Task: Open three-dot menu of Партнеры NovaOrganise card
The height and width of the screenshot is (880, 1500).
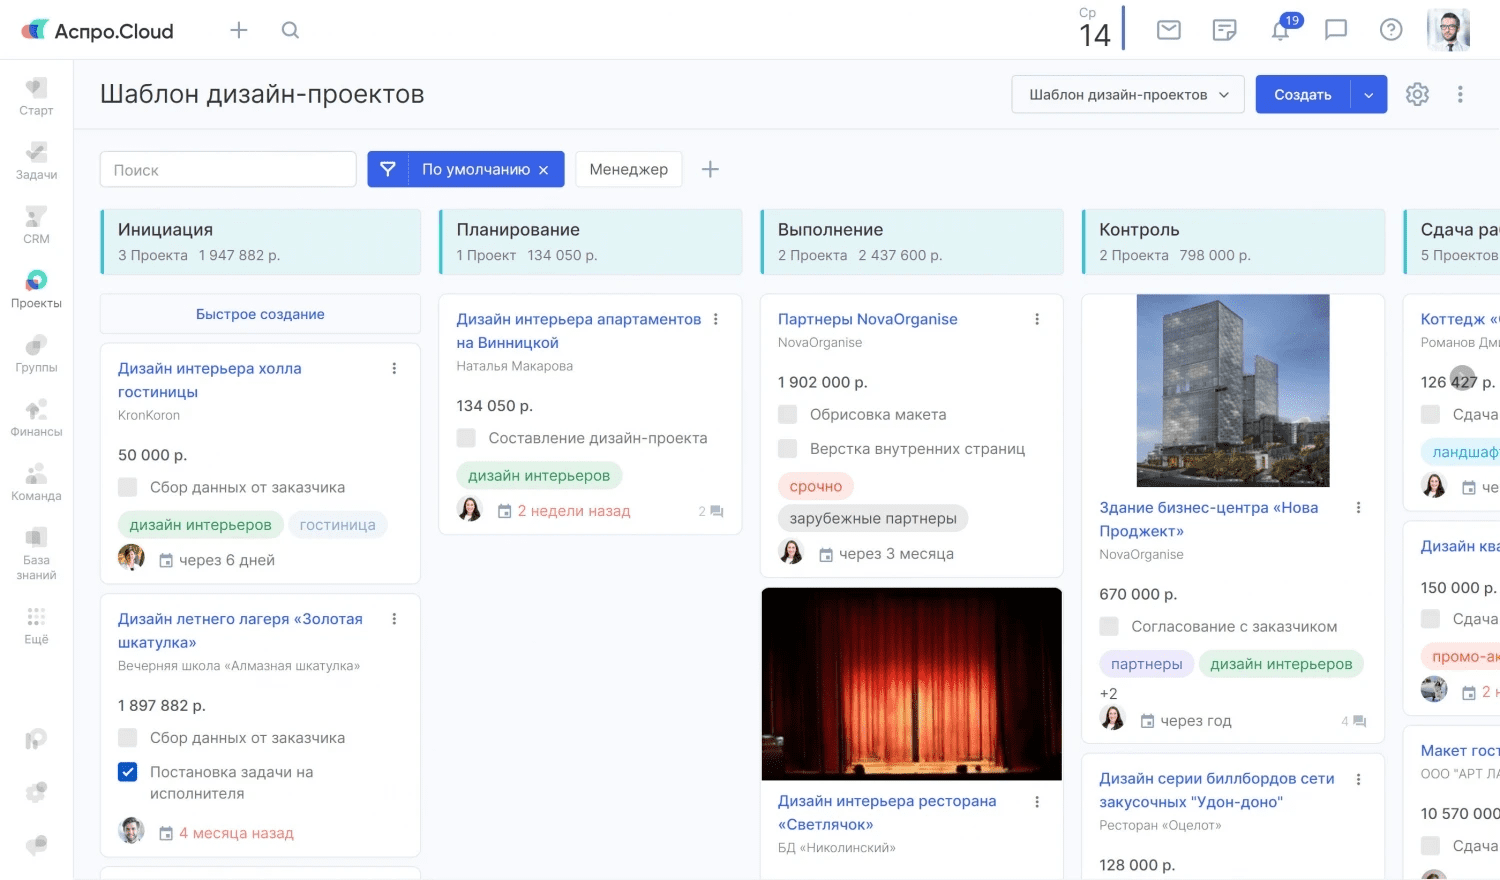Action: (x=1037, y=319)
